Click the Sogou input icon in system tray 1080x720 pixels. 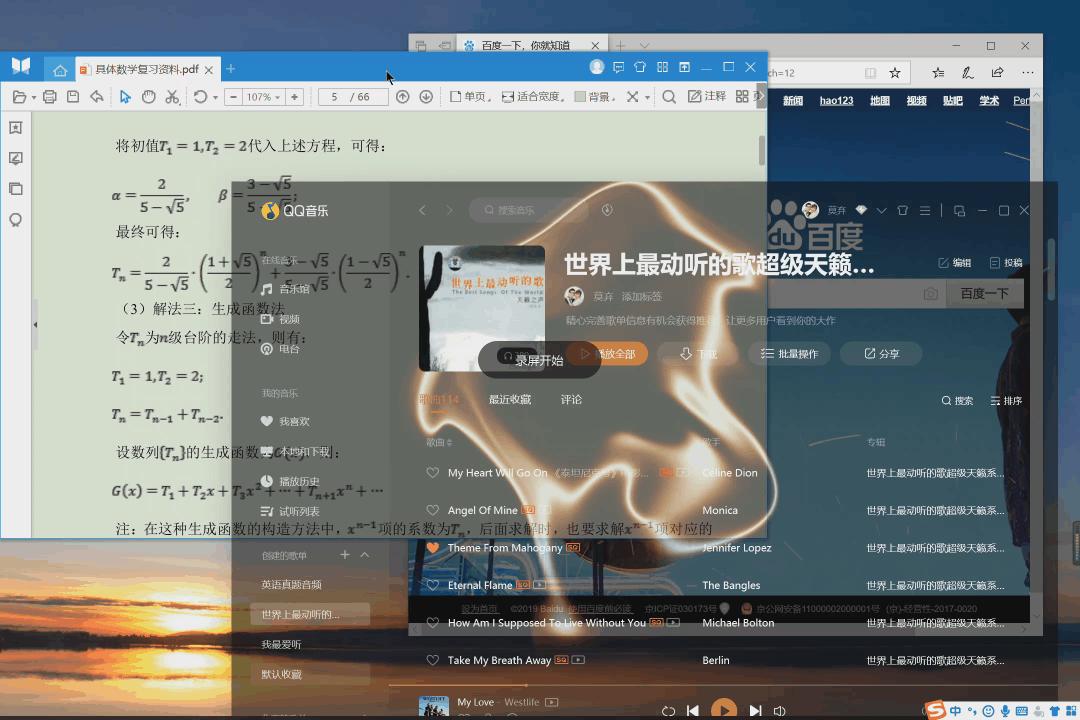click(x=934, y=711)
